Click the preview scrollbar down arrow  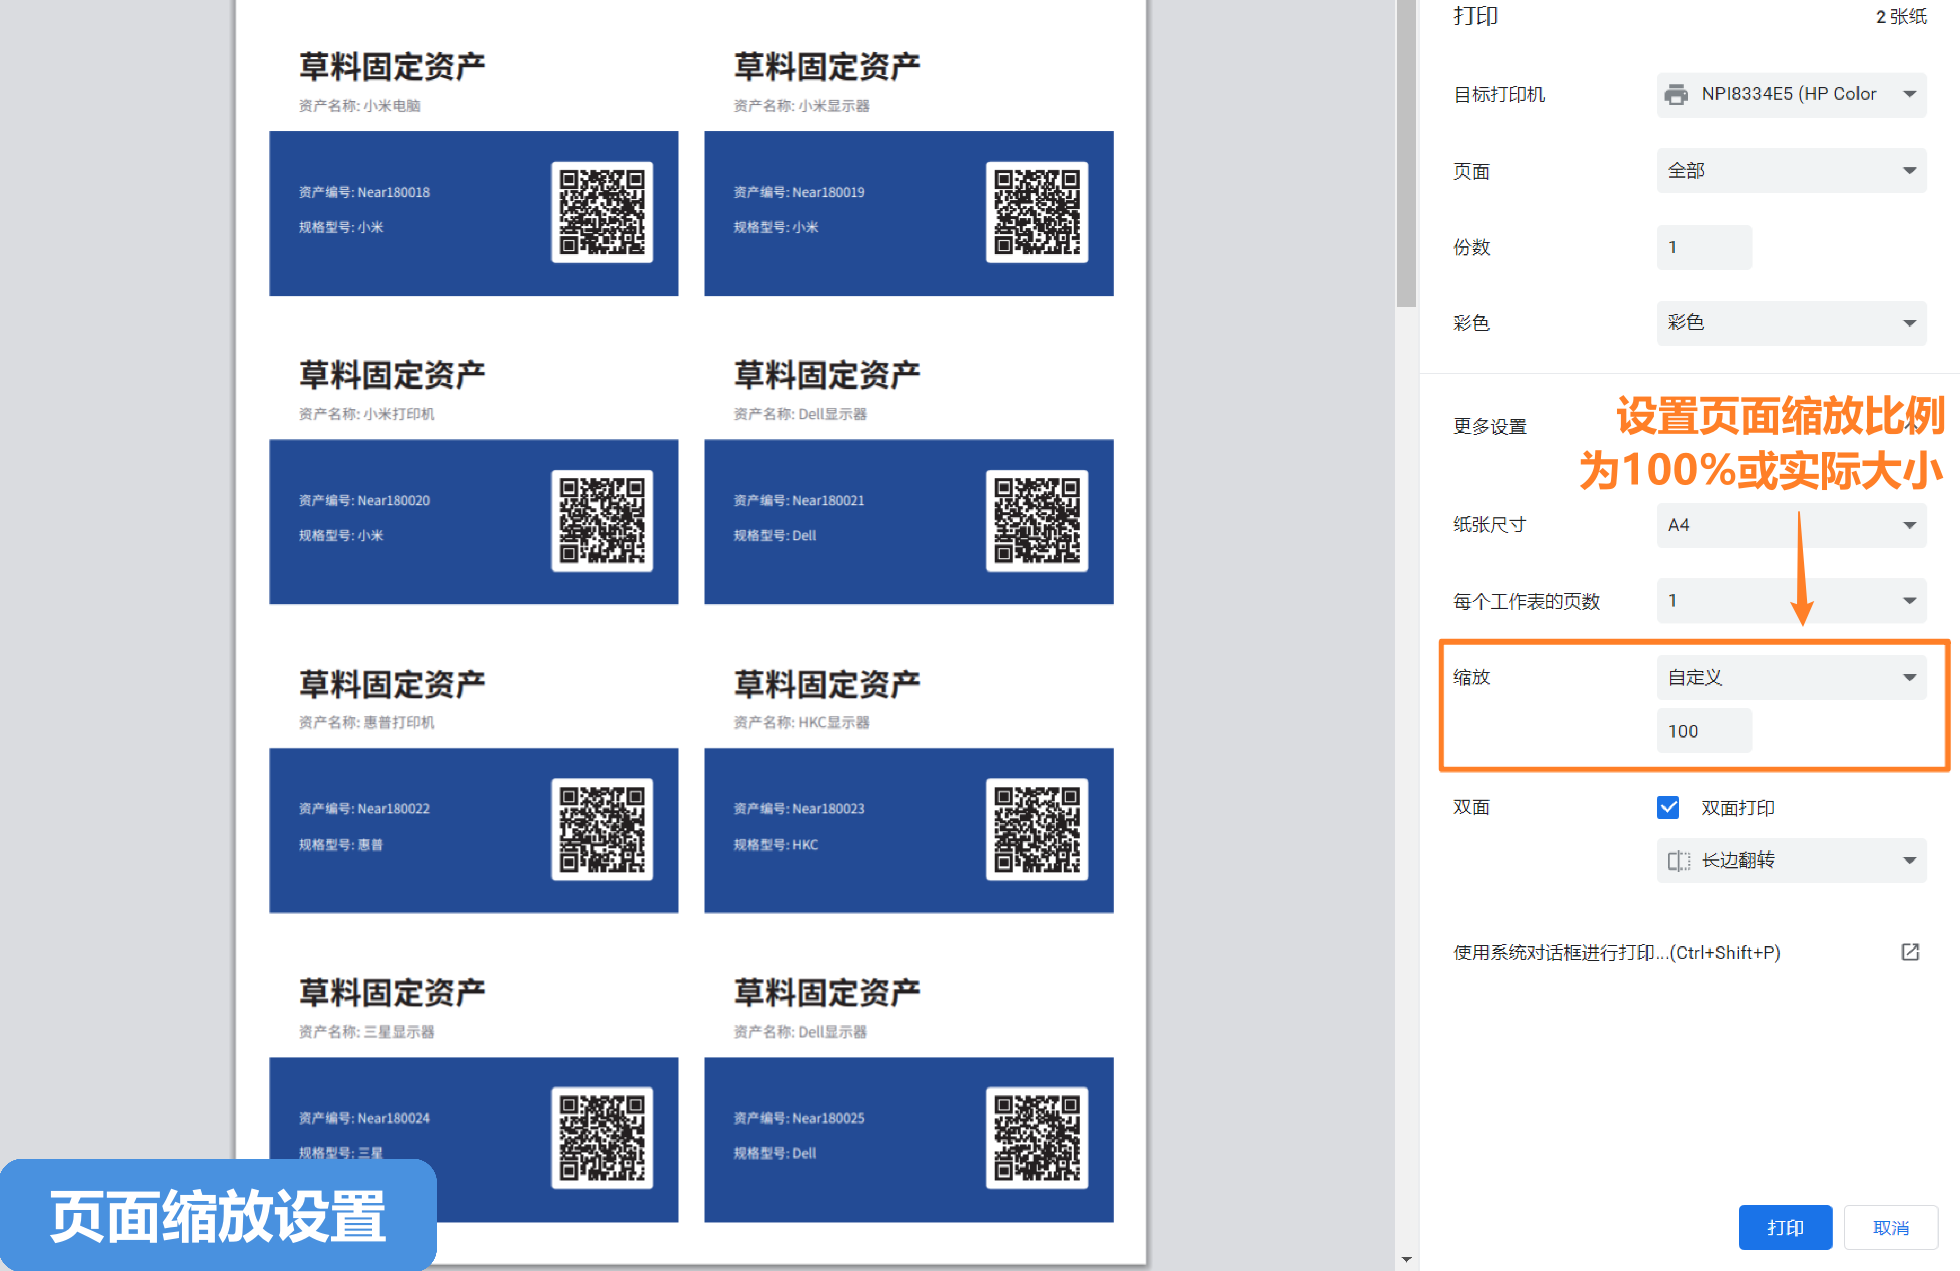coord(1406,1260)
